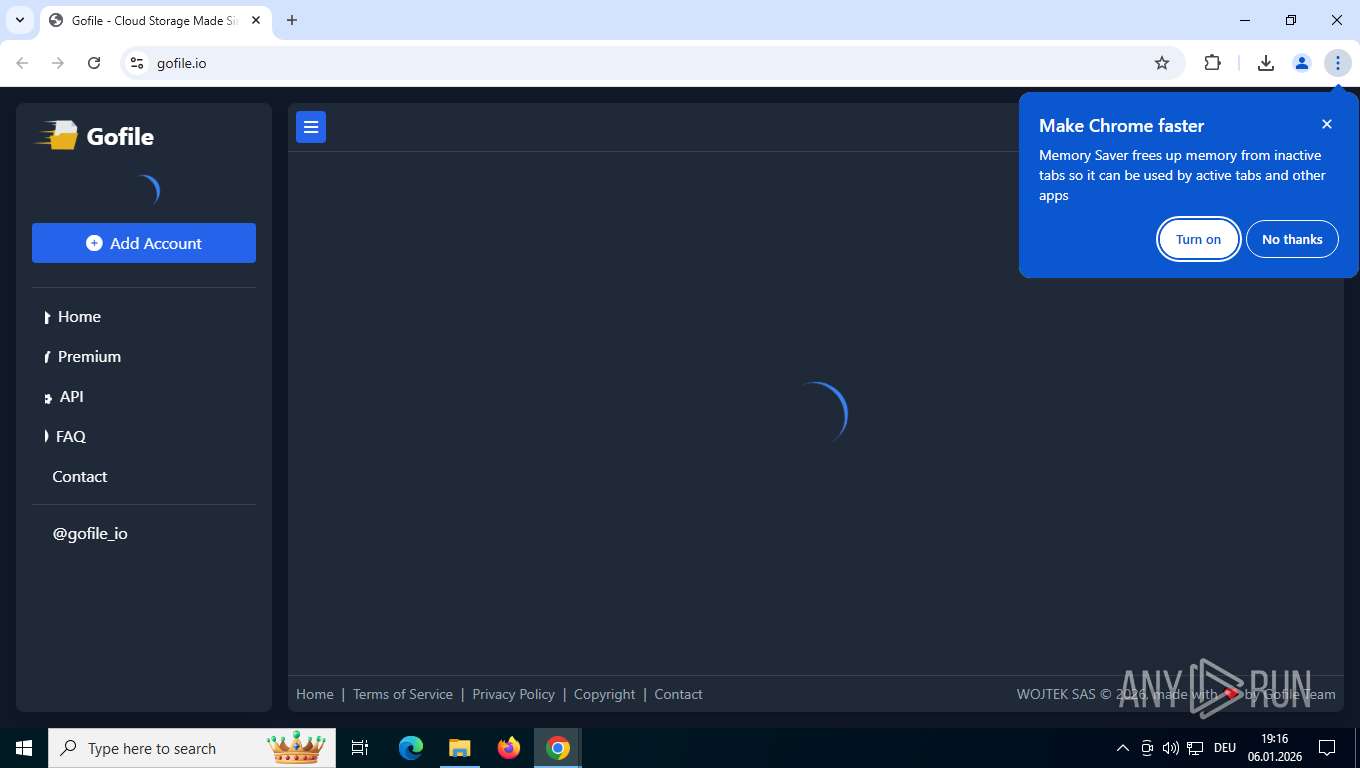Decline Memory Saver with No thanks
Viewport: 1360px width, 768px height.
tap(1292, 239)
